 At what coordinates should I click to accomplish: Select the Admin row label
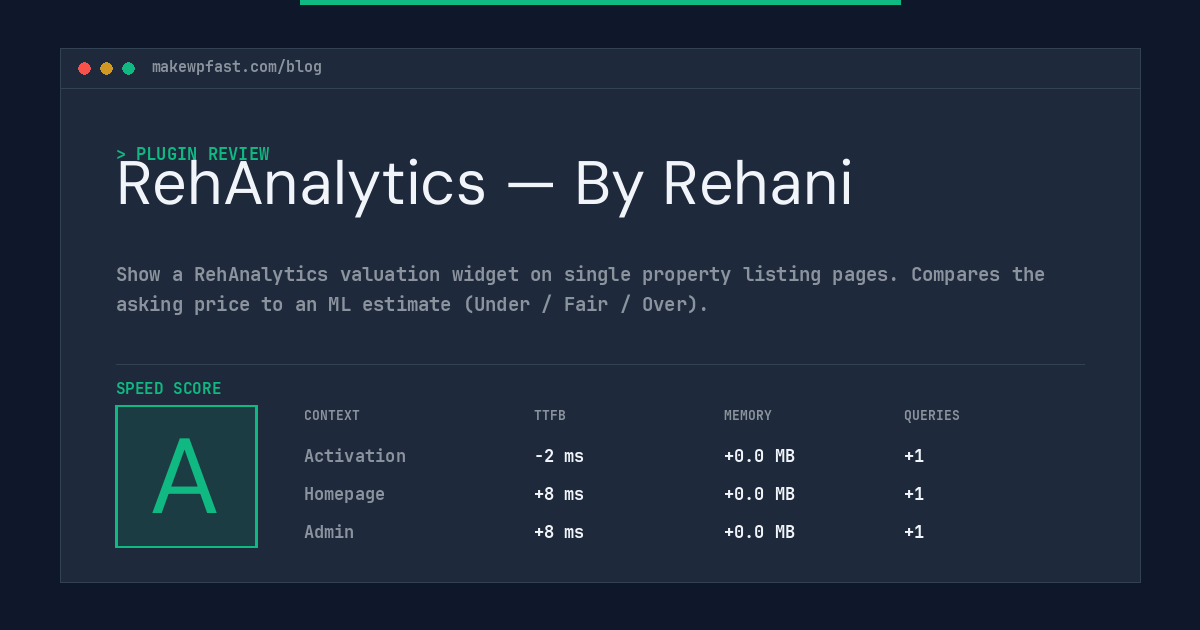pos(329,532)
